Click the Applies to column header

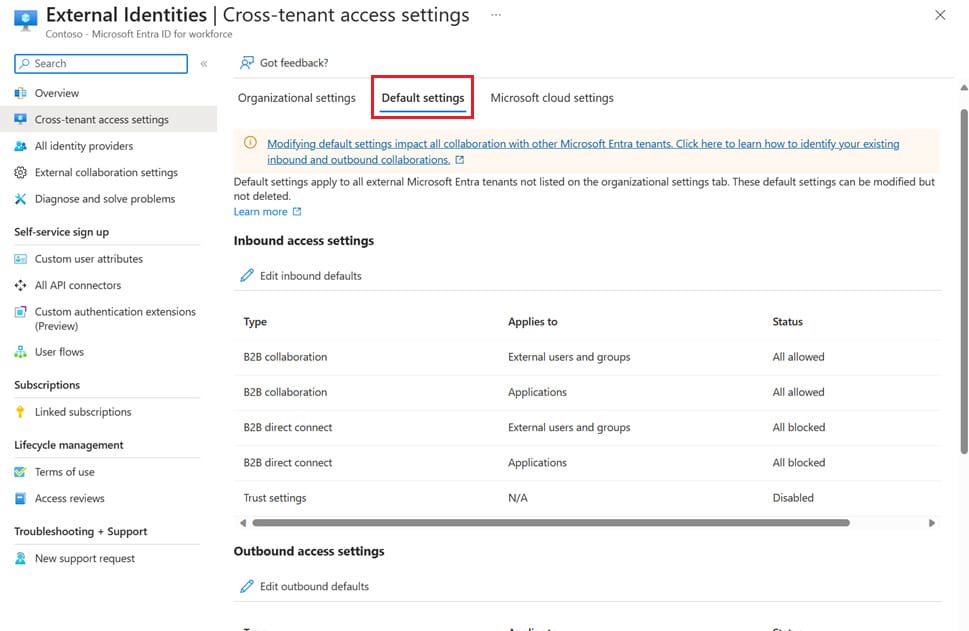533,321
